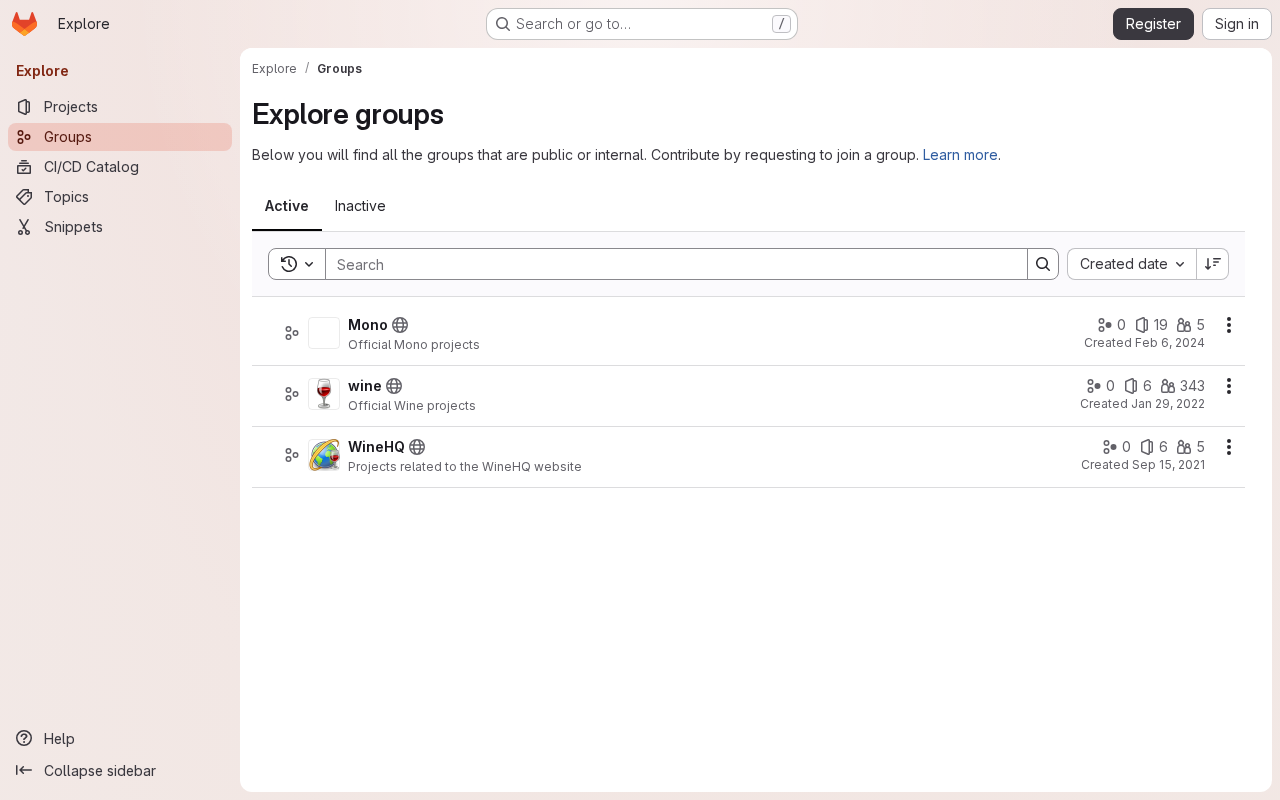Switch to the Inactive tab

point(360,206)
